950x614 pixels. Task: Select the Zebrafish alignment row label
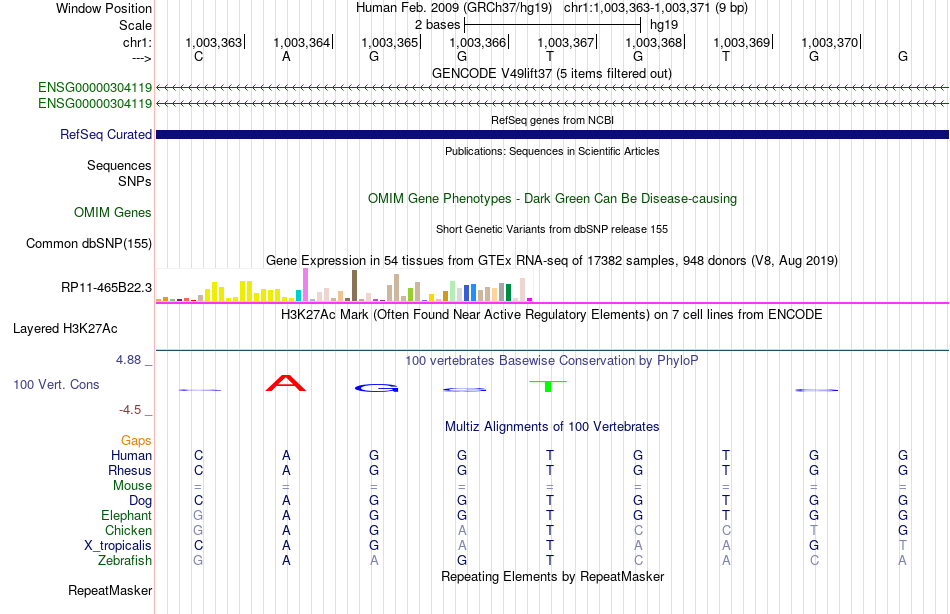[x=125, y=560]
